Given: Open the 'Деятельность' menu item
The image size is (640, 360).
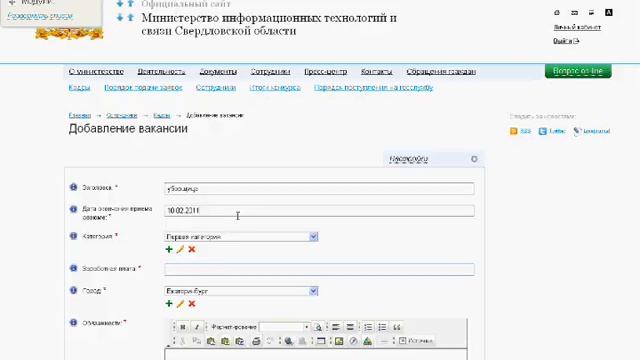Looking at the screenshot, I should click(161, 71).
